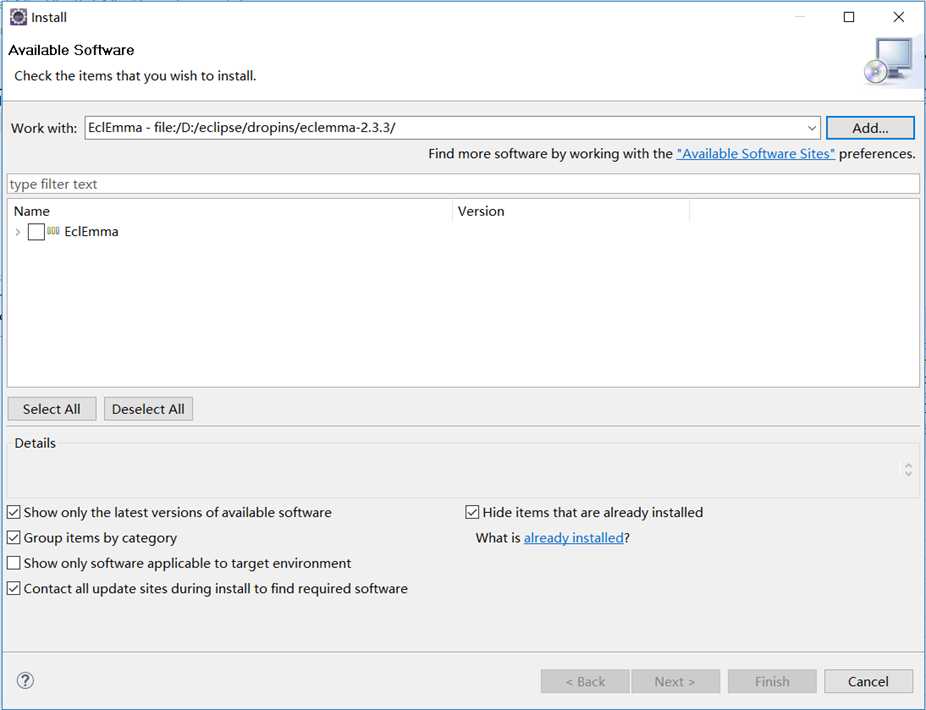Click the Name column header
Screen dimensions: 926x710
tap(230, 211)
